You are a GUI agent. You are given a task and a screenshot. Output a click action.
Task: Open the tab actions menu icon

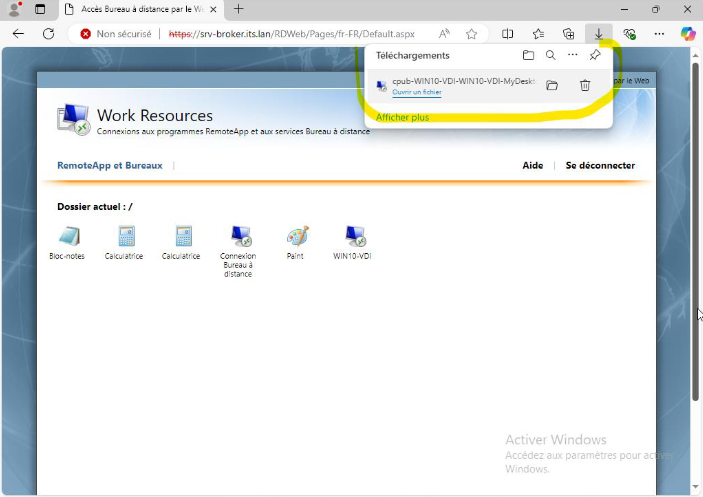pyautogui.click(x=40, y=9)
